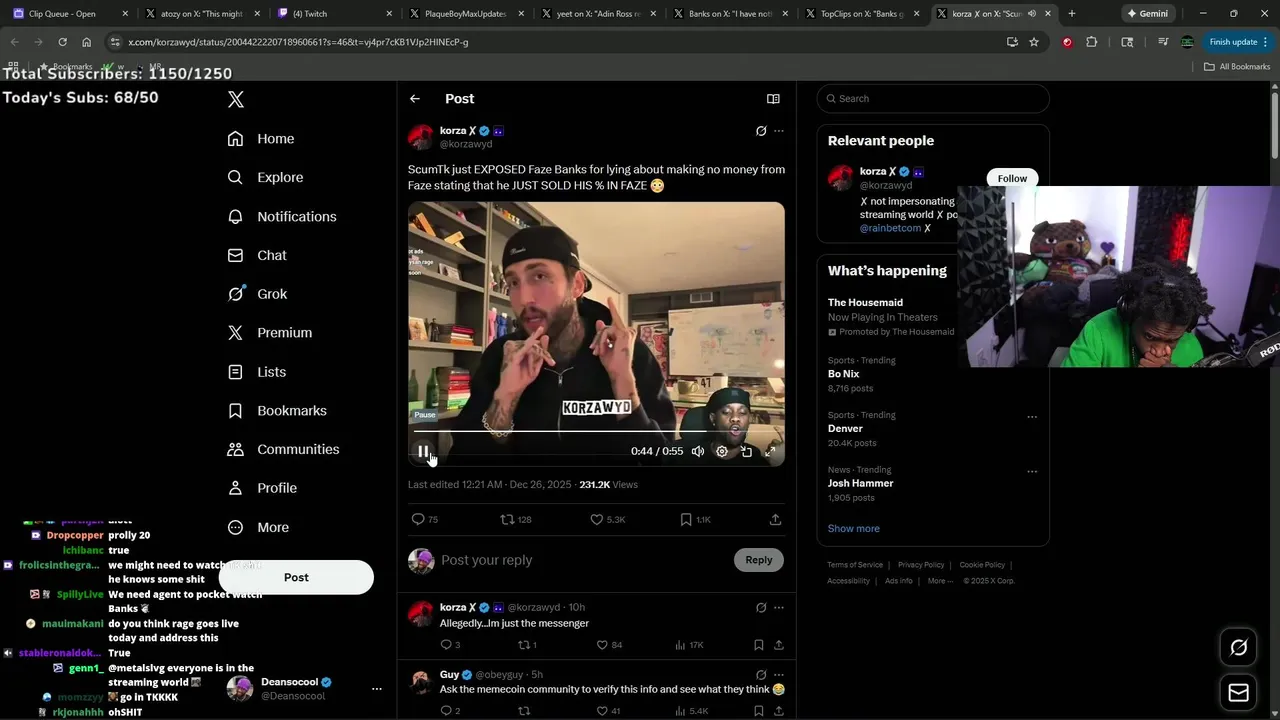Open Lists in the sidebar
The height and width of the screenshot is (720, 1280).
point(257,372)
